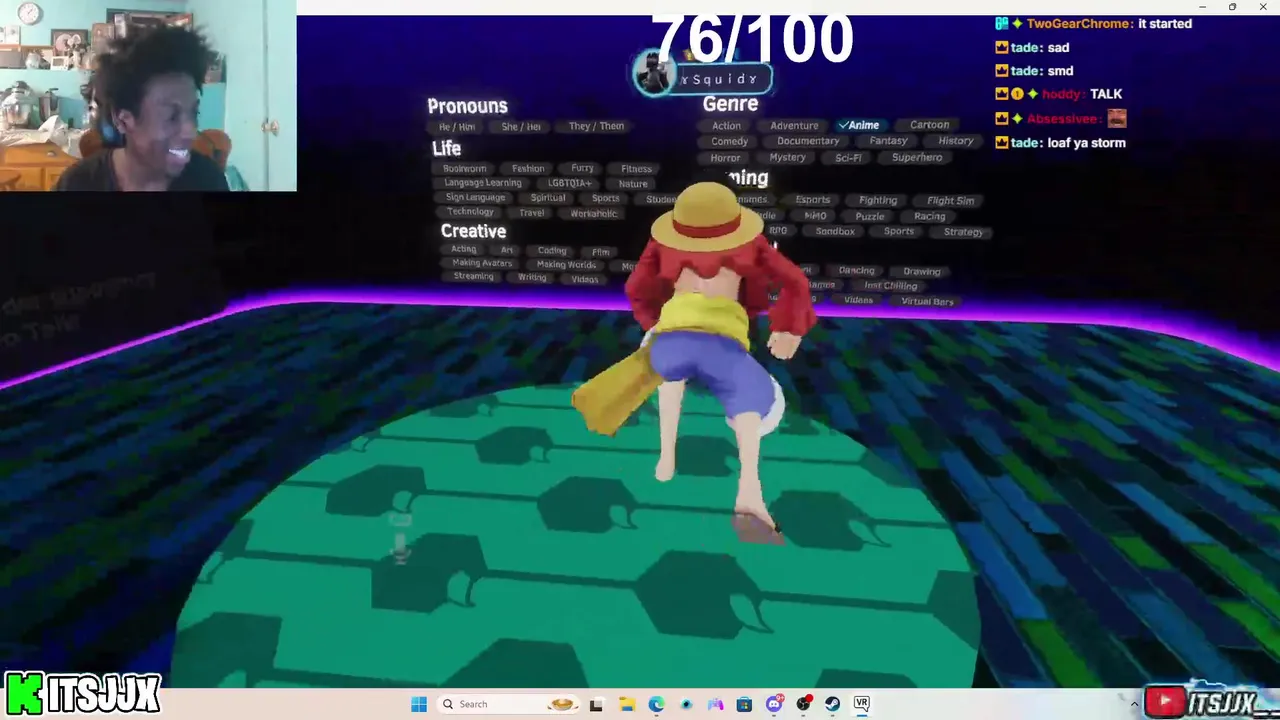Select the Virtual Bars tag

[x=927, y=302]
